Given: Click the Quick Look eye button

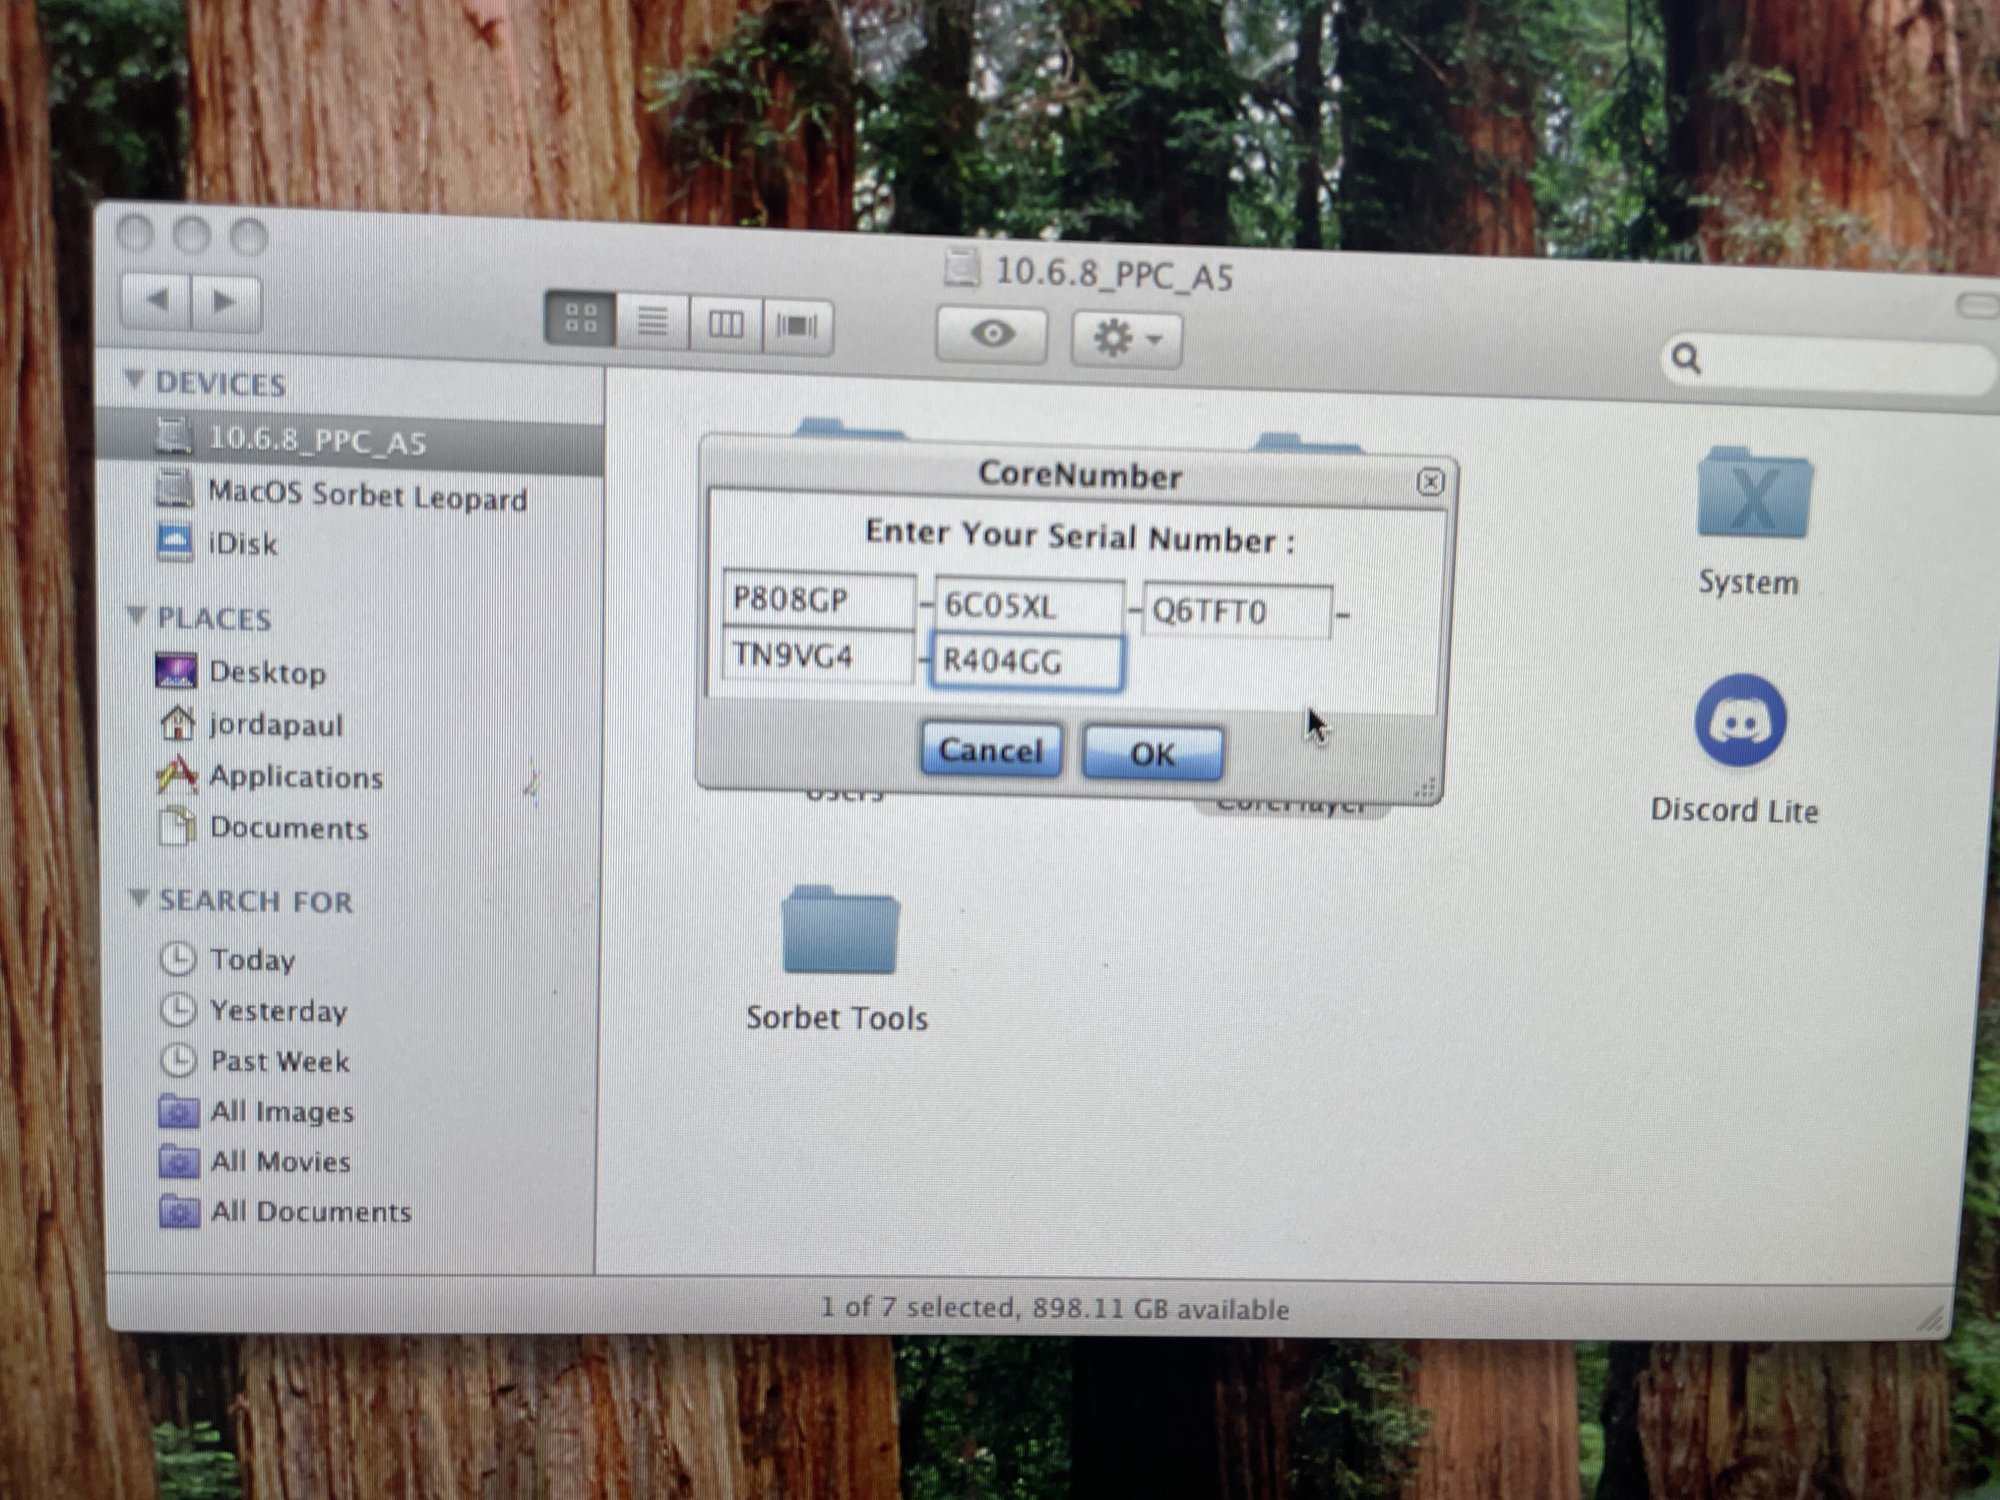Looking at the screenshot, I should click(991, 334).
